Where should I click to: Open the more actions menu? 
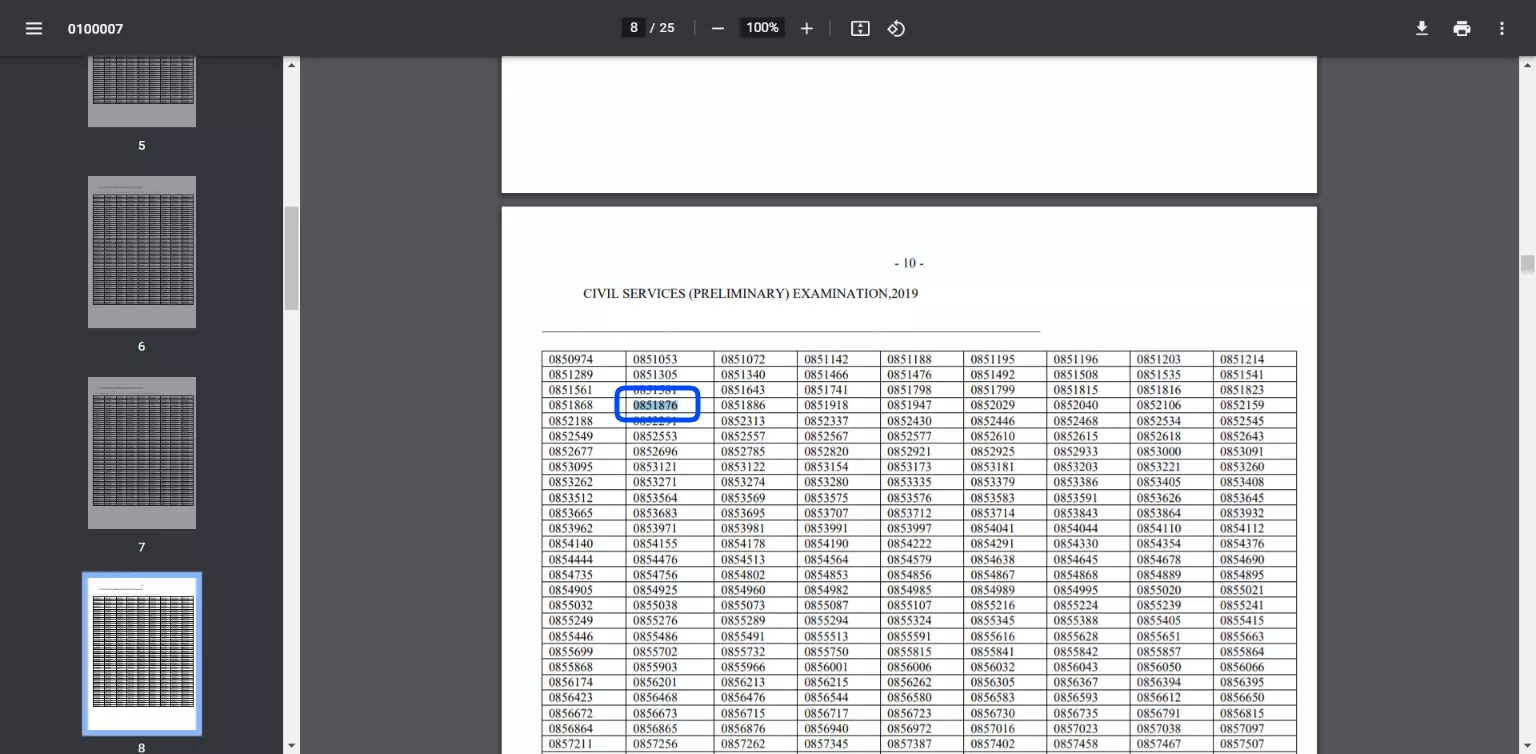tap(1501, 28)
